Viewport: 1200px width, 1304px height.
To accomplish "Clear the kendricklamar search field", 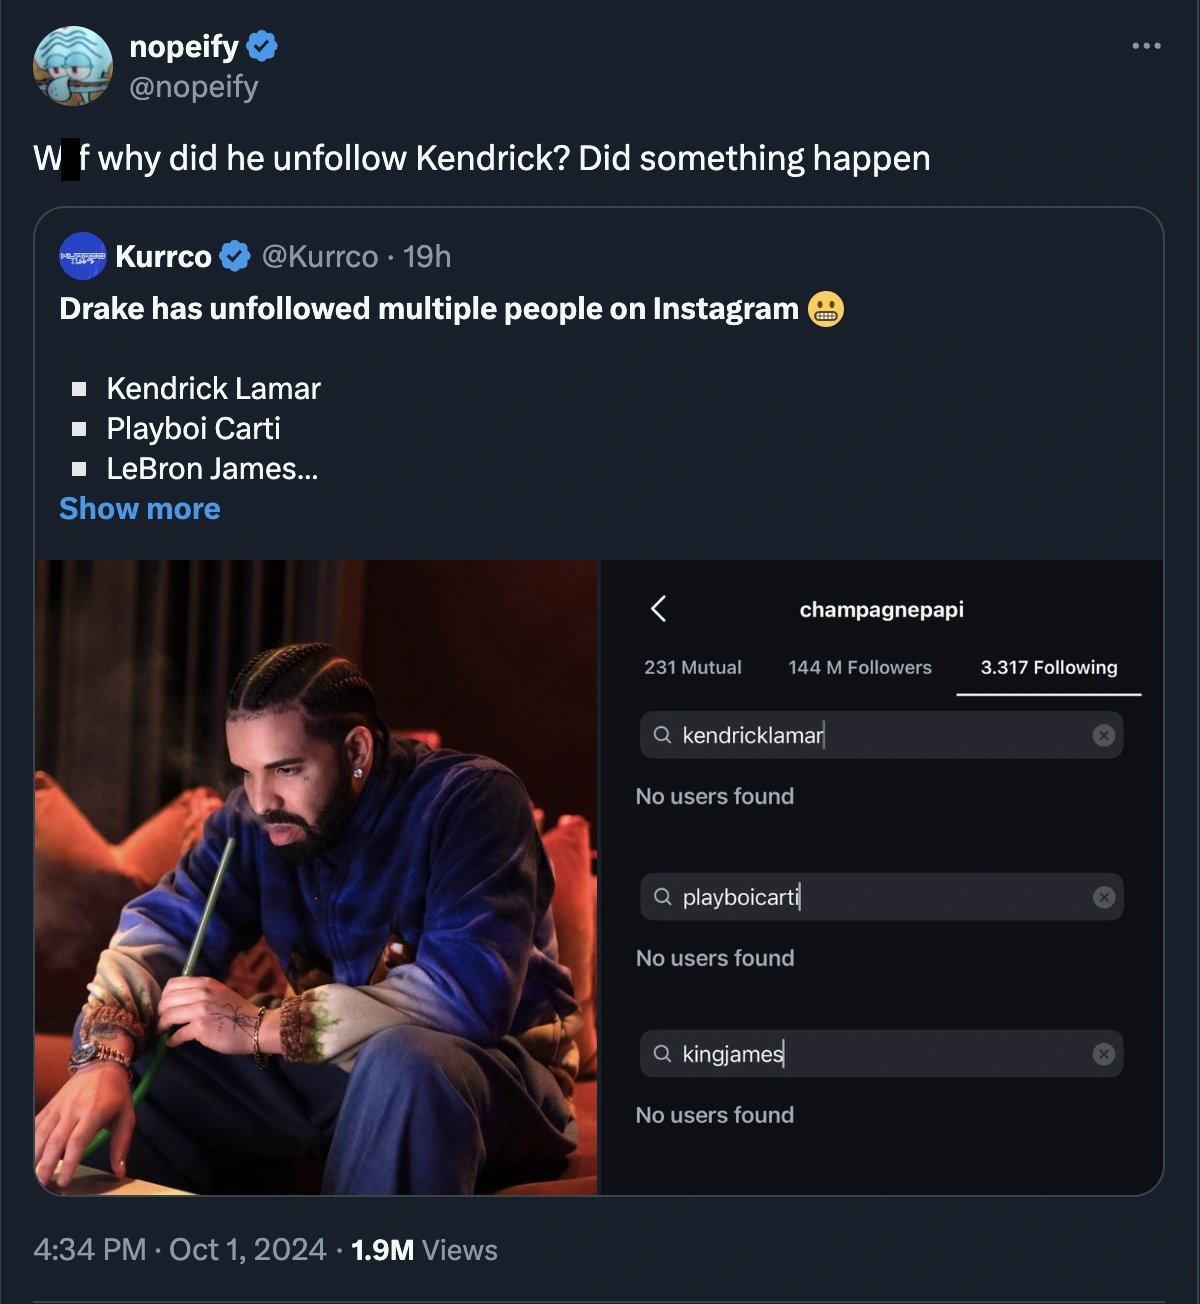I will pos(1103,735).
